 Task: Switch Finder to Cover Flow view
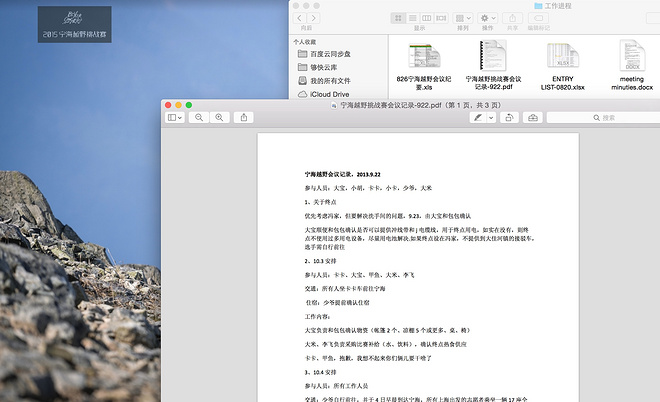tap(441, 18)
